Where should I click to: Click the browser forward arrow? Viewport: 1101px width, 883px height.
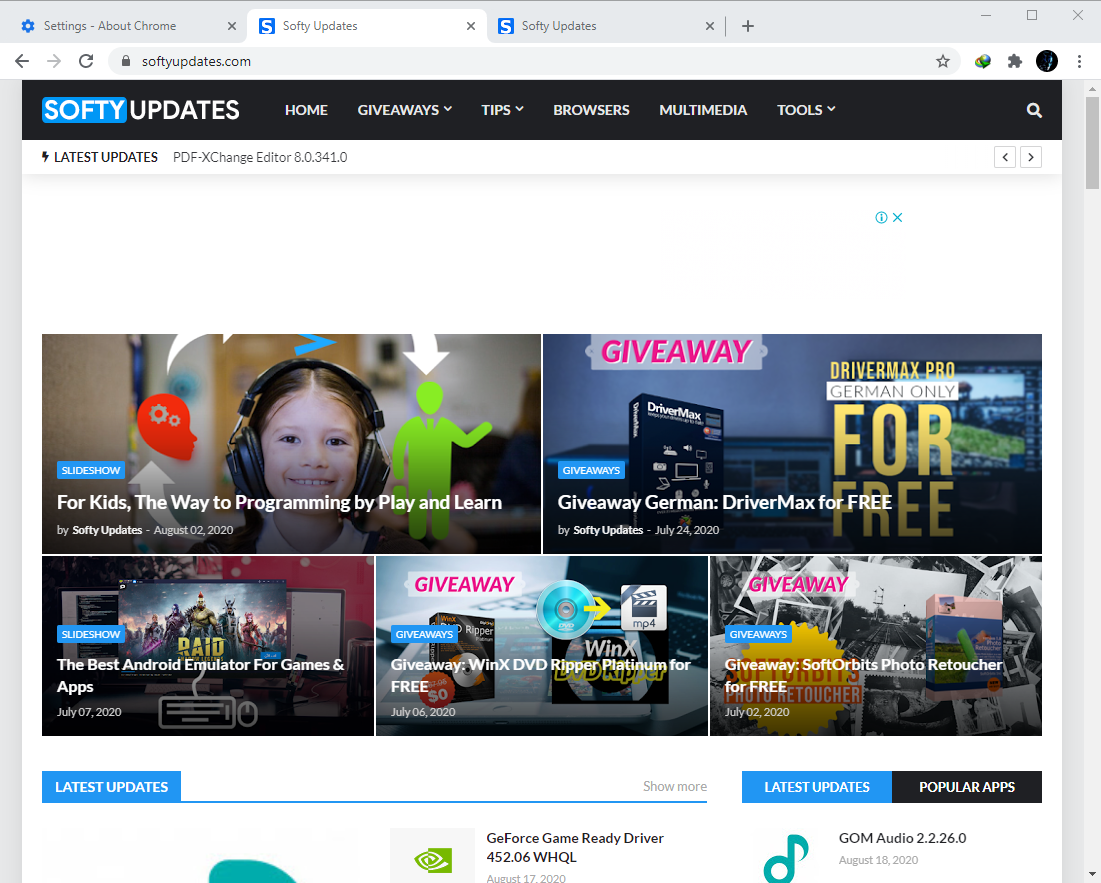pos(54,61)
